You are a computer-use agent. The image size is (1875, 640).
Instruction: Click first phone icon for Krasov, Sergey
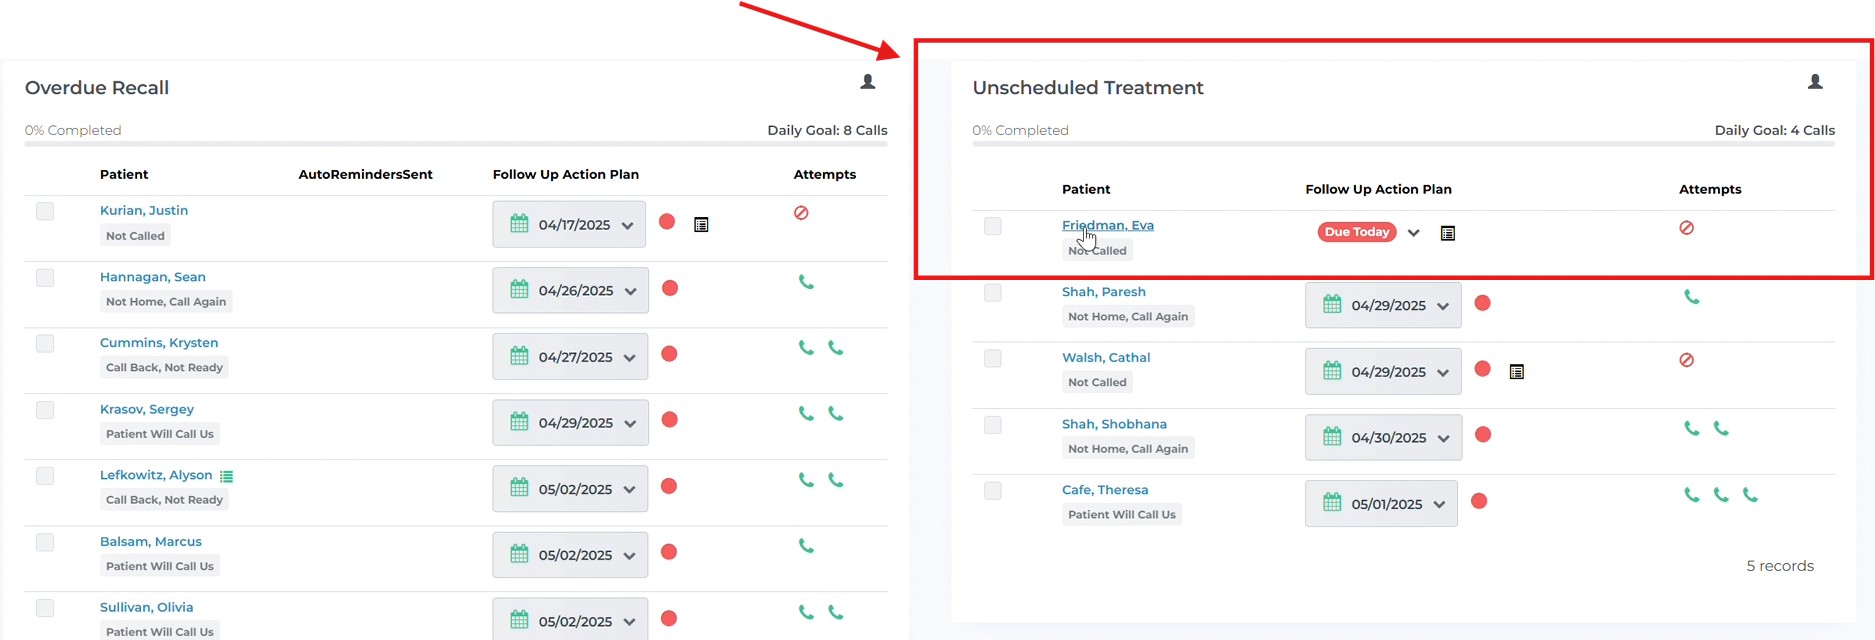[x=806, y=414]
